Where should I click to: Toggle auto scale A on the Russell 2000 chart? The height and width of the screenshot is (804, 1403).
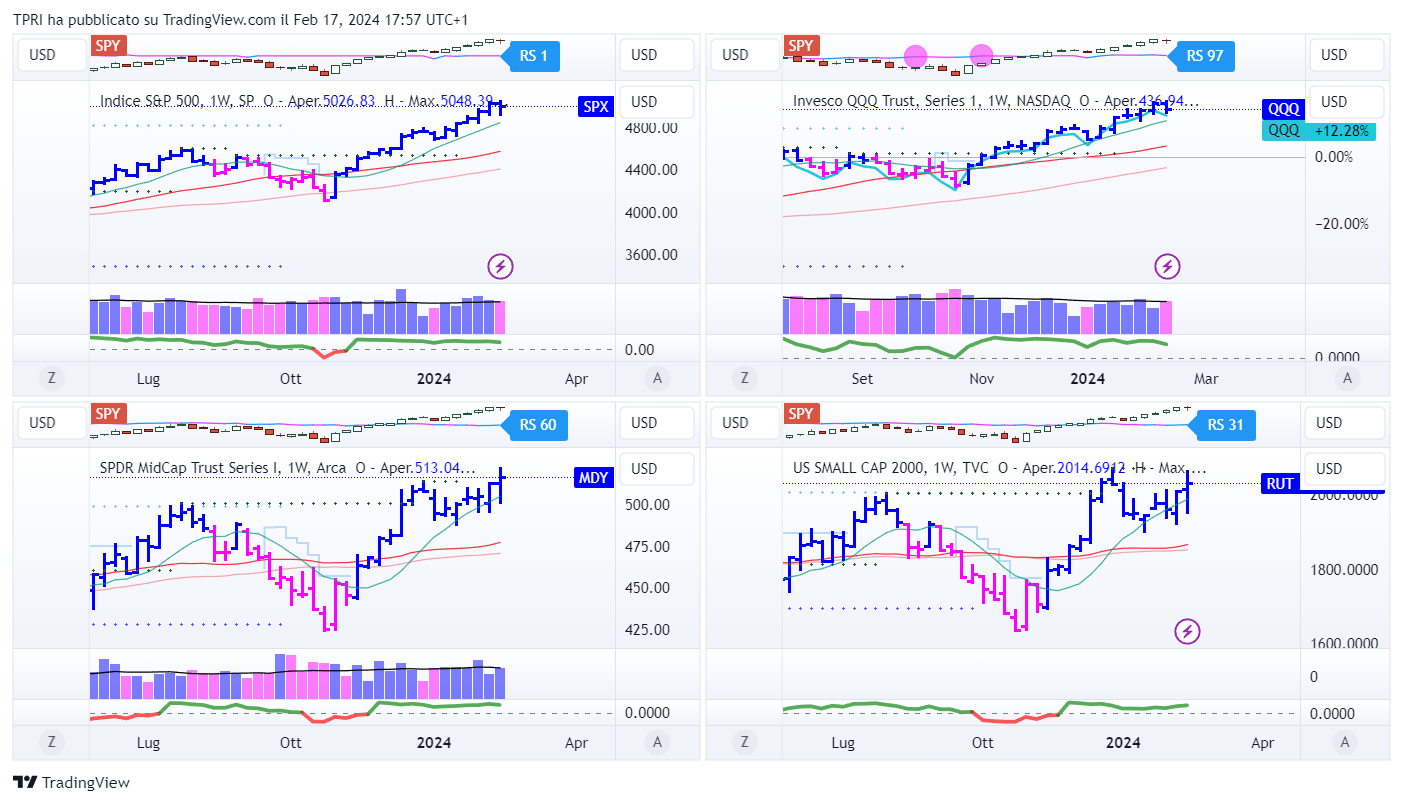tap(1345, 742)
